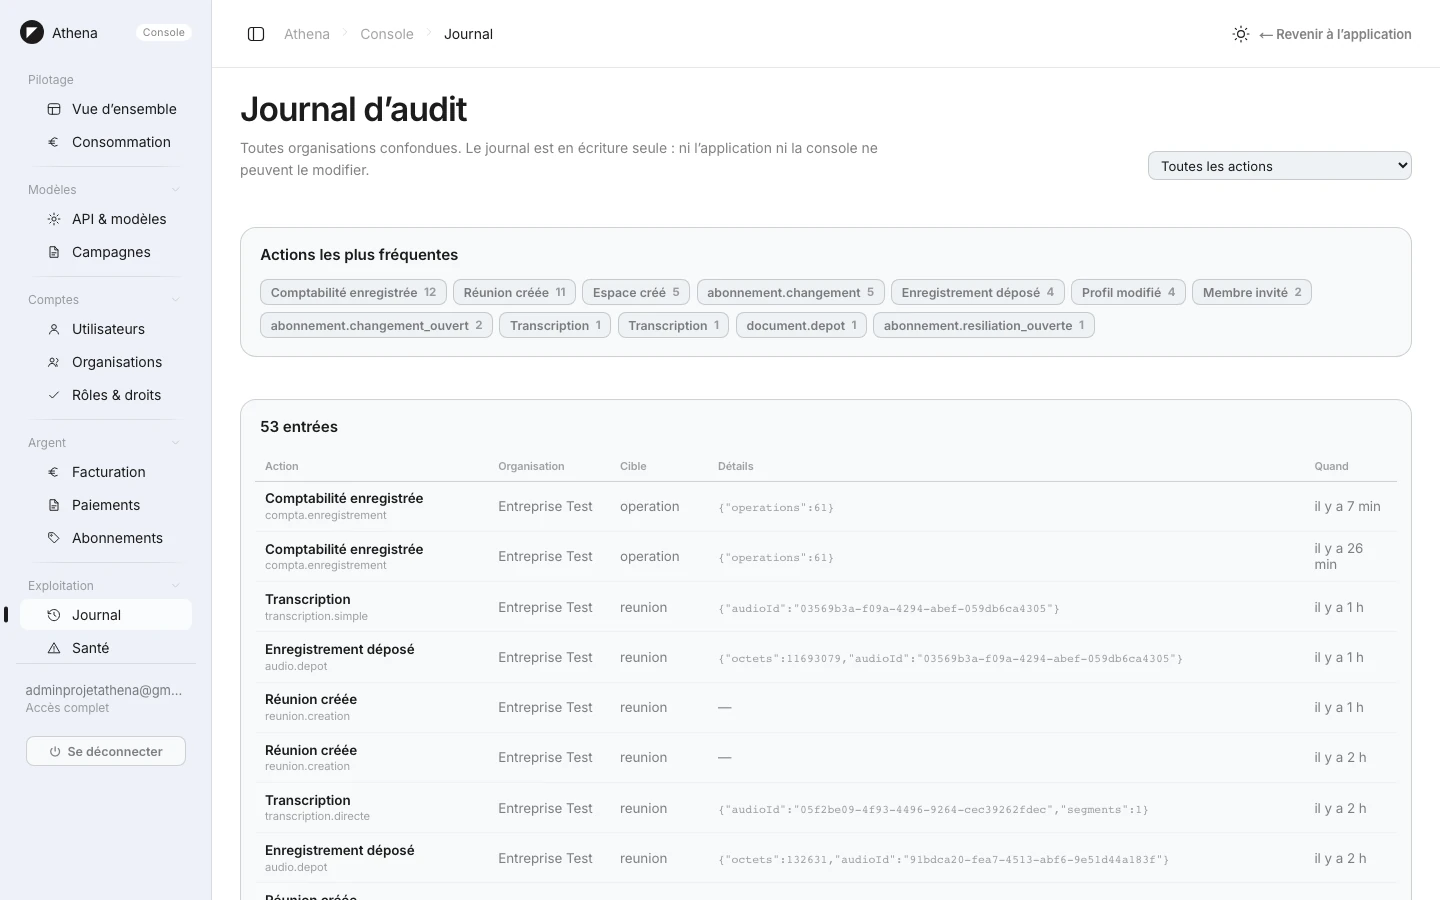This screenshot has width=1440, height=900.
Task: Click the Membre invité 2 chip
Action: coord(1252,292)
